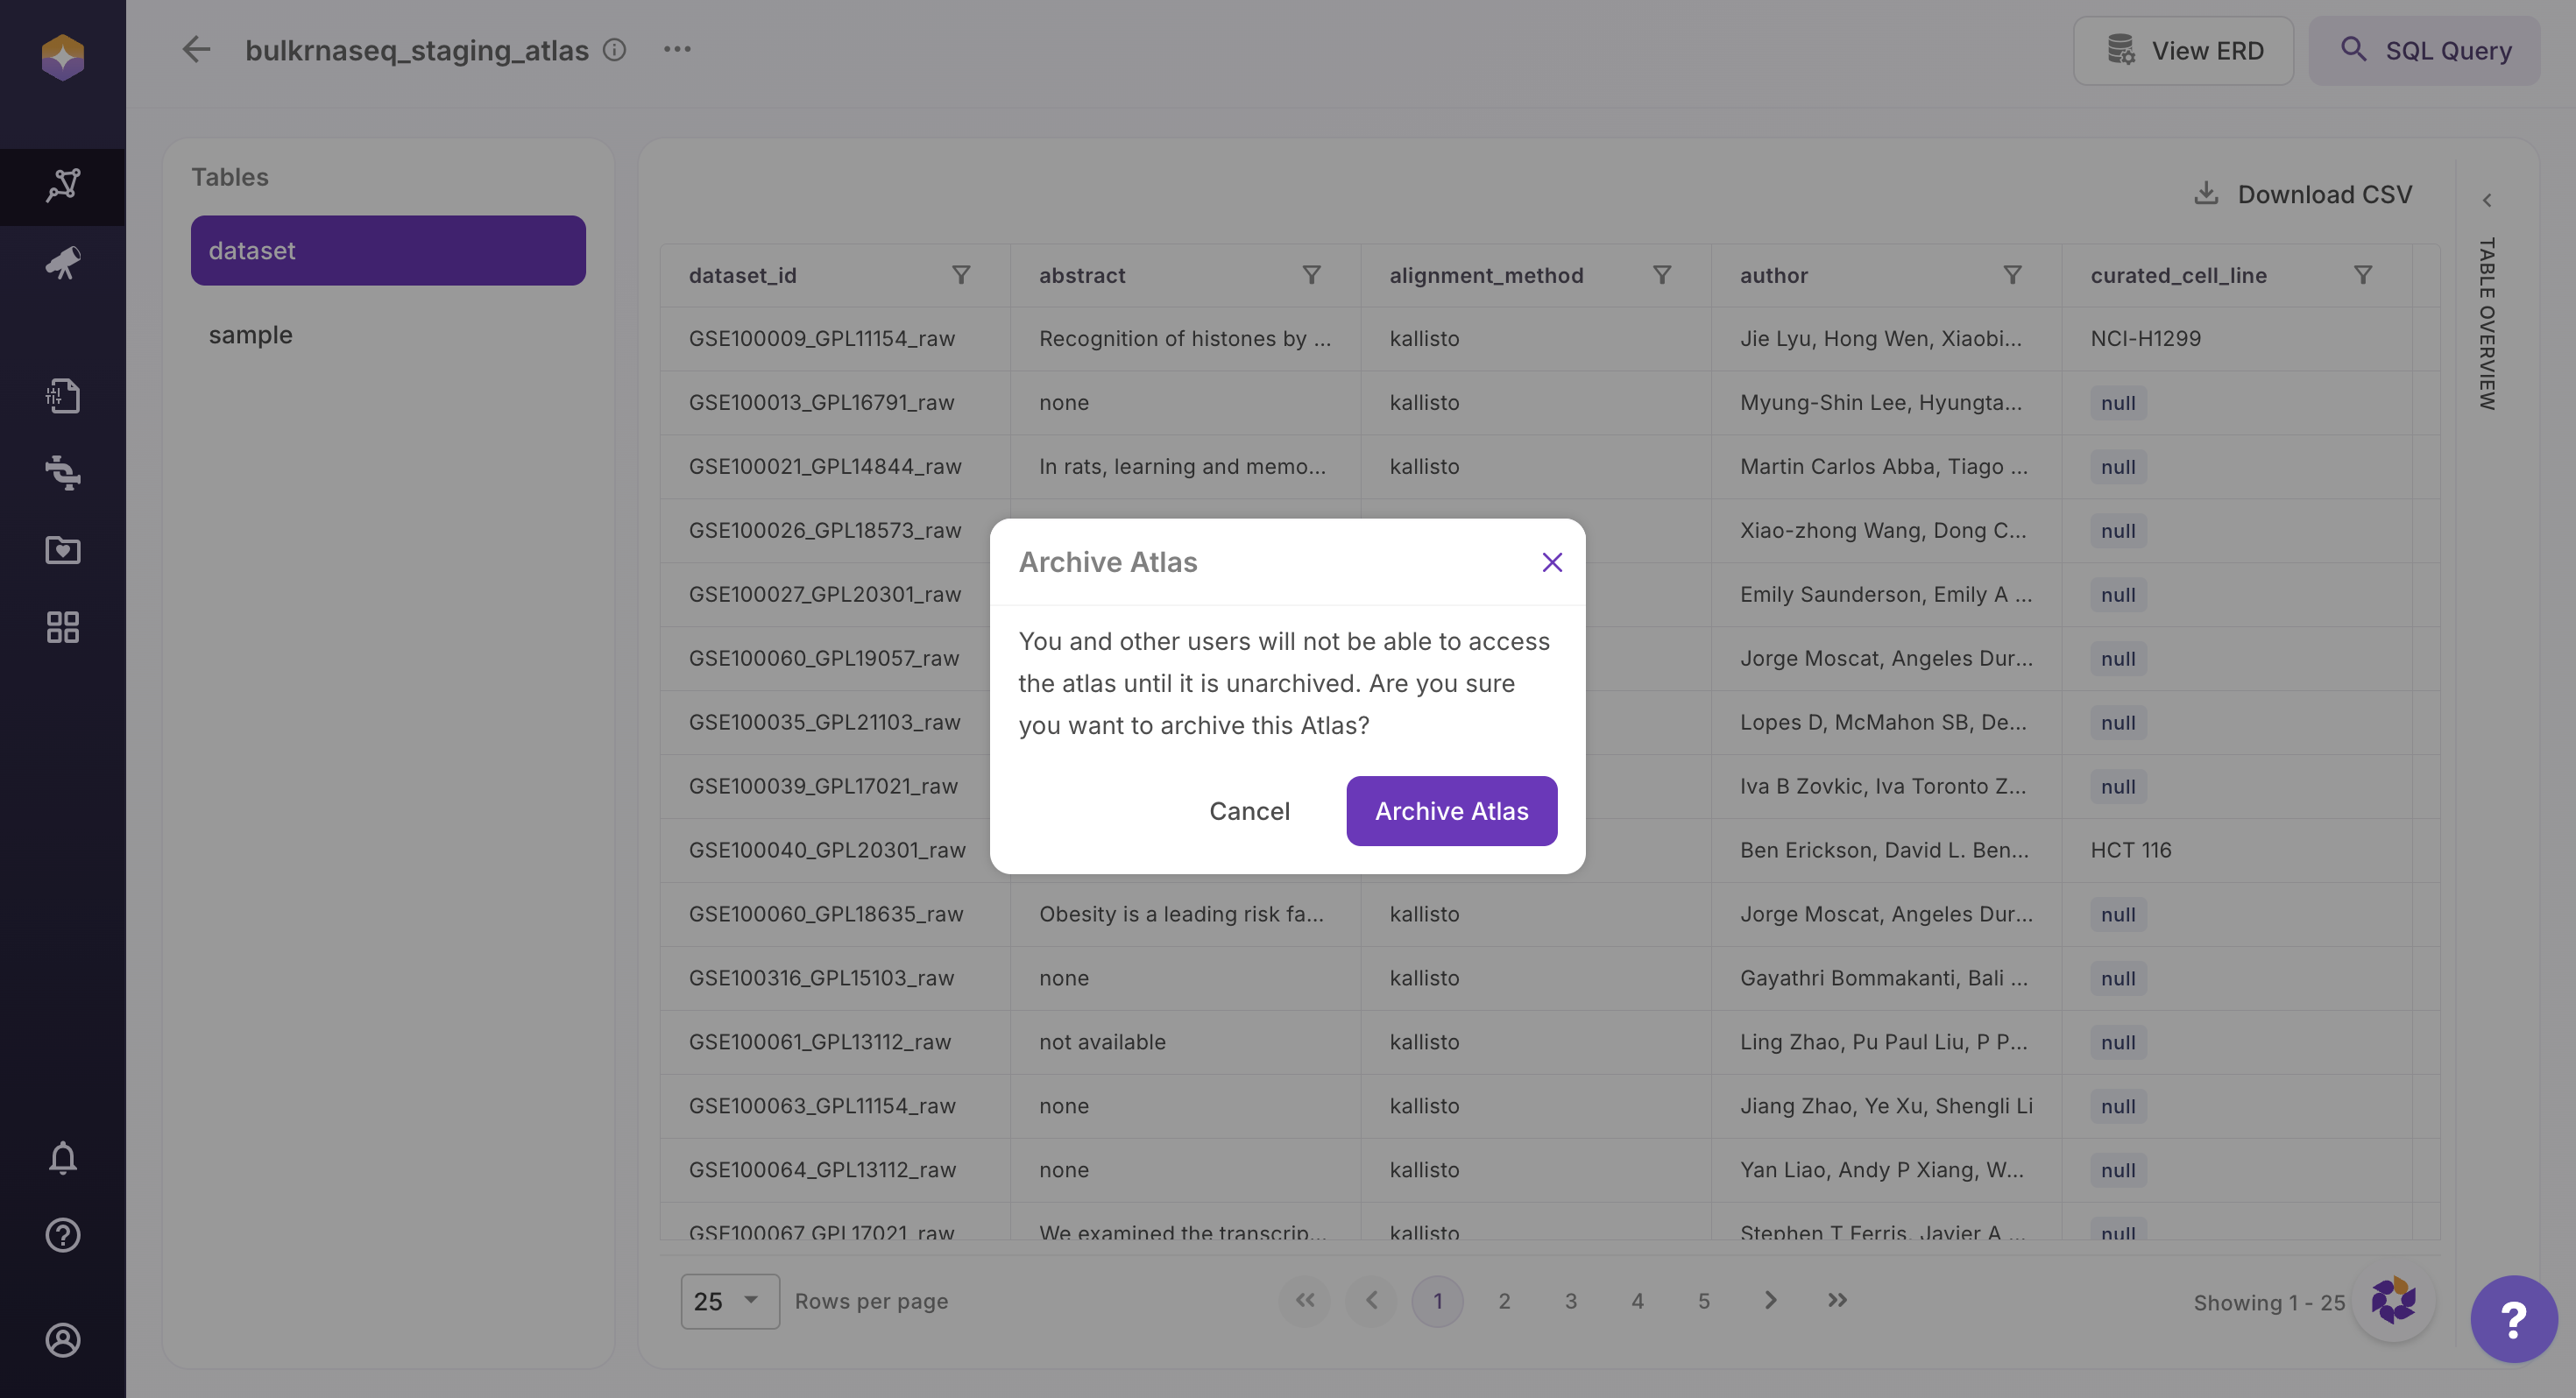The image size is (2576, 1398).
Task: Open the dashboard grid icon in the sidebar
Action: [x=63, y=627]
